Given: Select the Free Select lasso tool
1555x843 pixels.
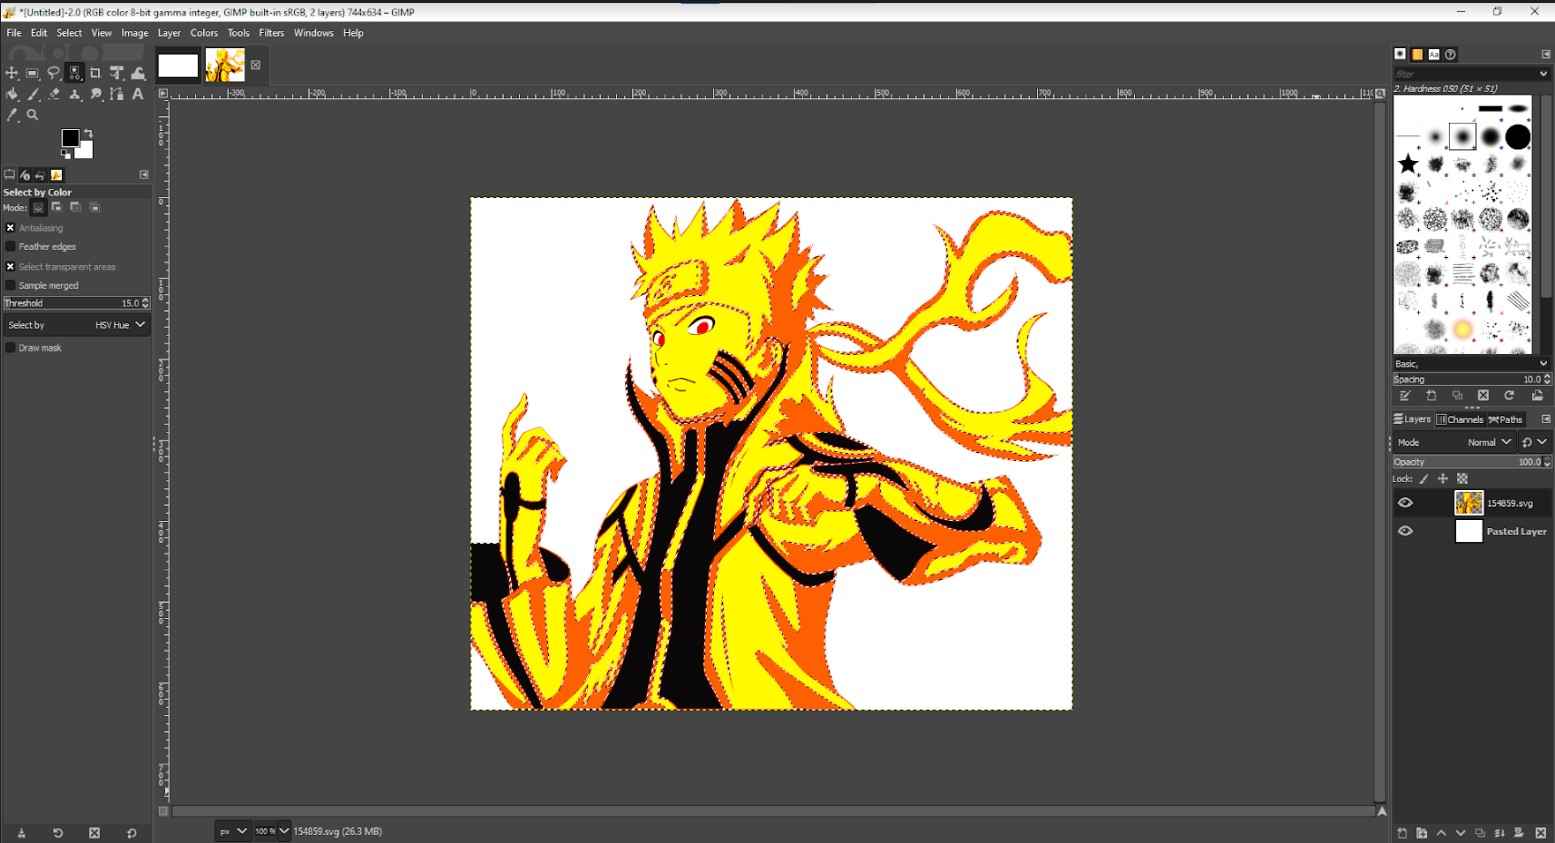Looking at the screenshot, I should point(54,73).
